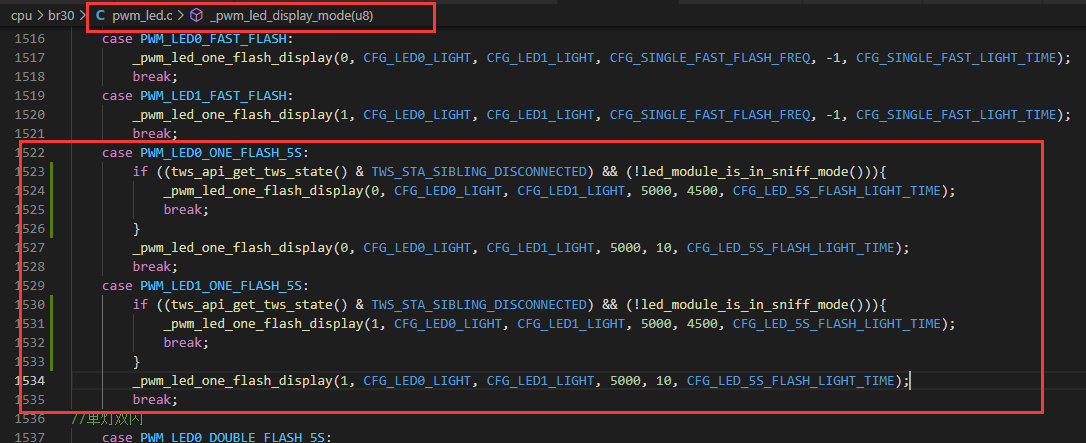Click PWM_LED1_ONE_FLASH_5S case label
Viewport: 1086px width, 443px height.
pyautogui.click(x=220, y=285)
